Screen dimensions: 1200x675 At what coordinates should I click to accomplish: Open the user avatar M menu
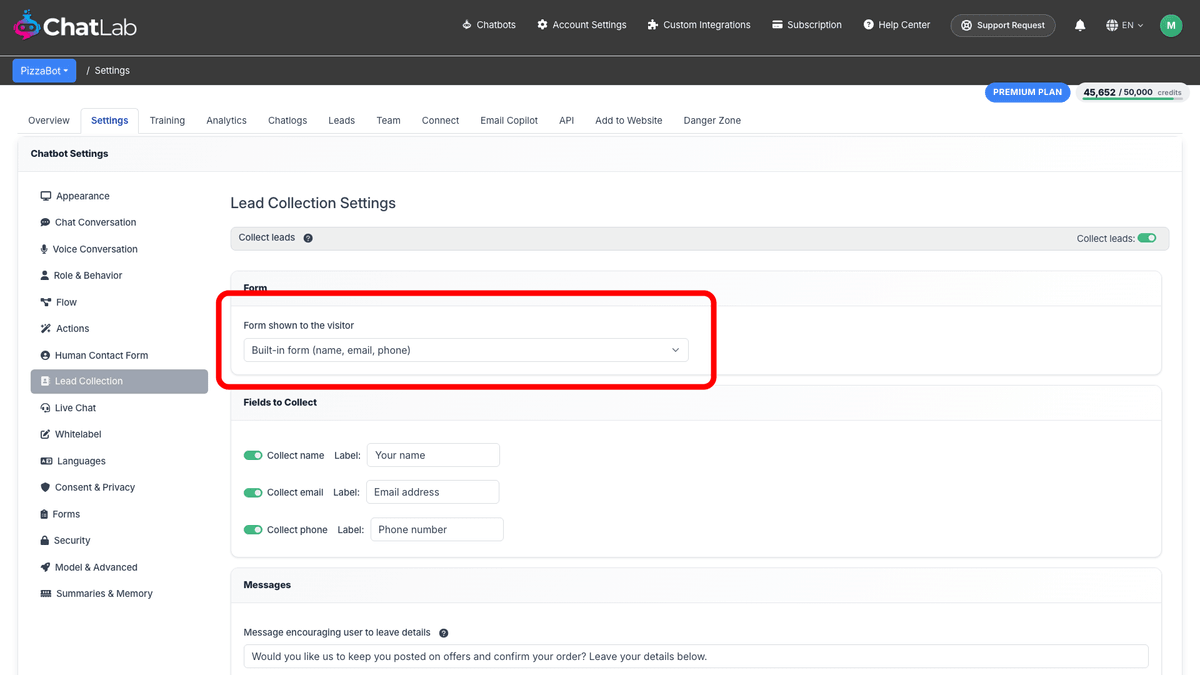click(x=1171, y=25)
